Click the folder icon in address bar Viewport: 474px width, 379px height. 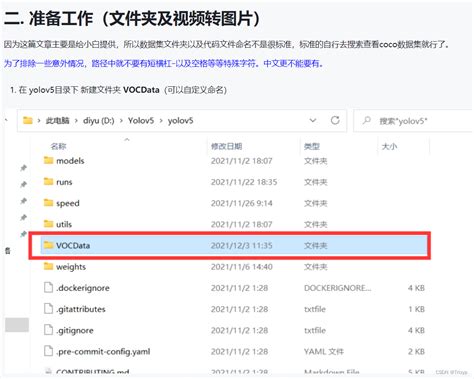[x=28, y=120]
